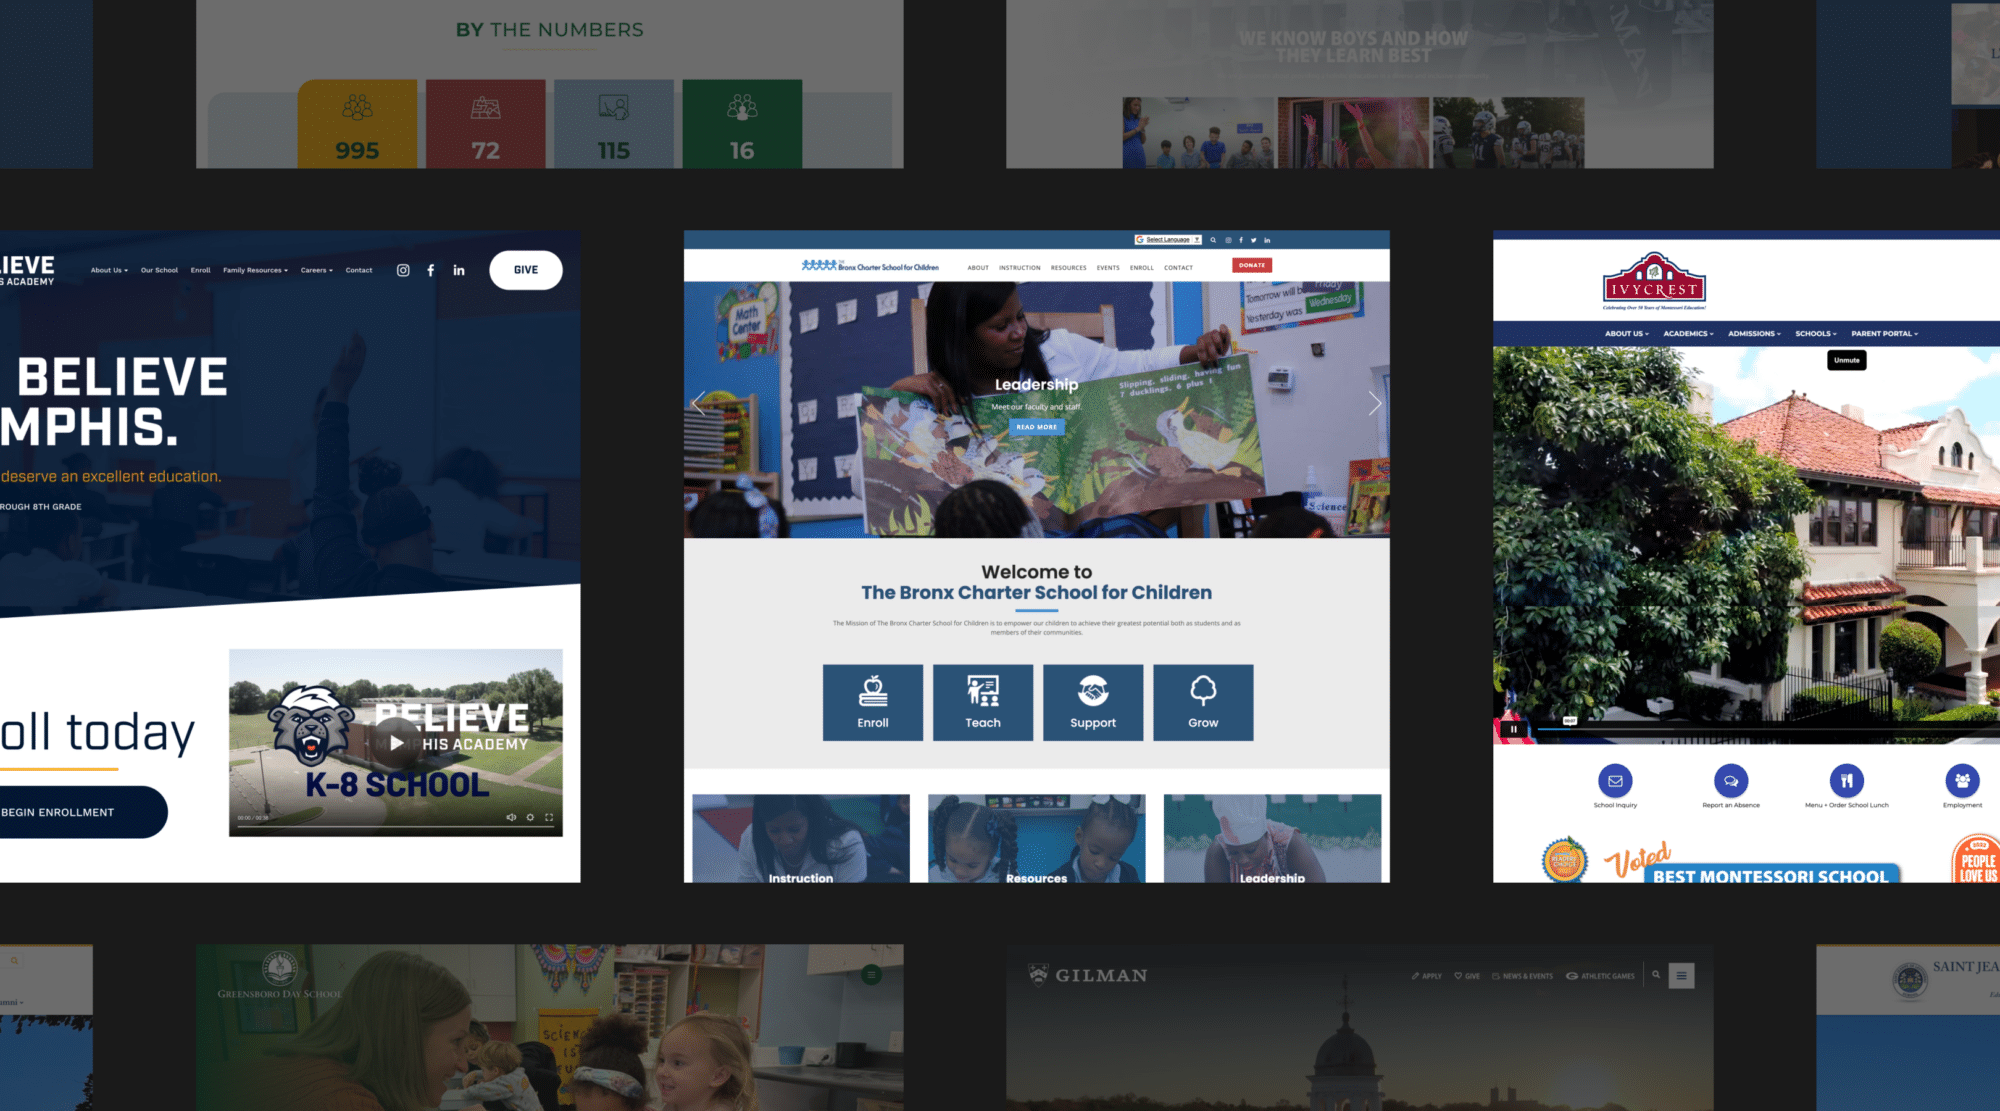
Task: Click the Bronx Charter School for Children logo
Action: pyautogui.click(x=870, y=266)
